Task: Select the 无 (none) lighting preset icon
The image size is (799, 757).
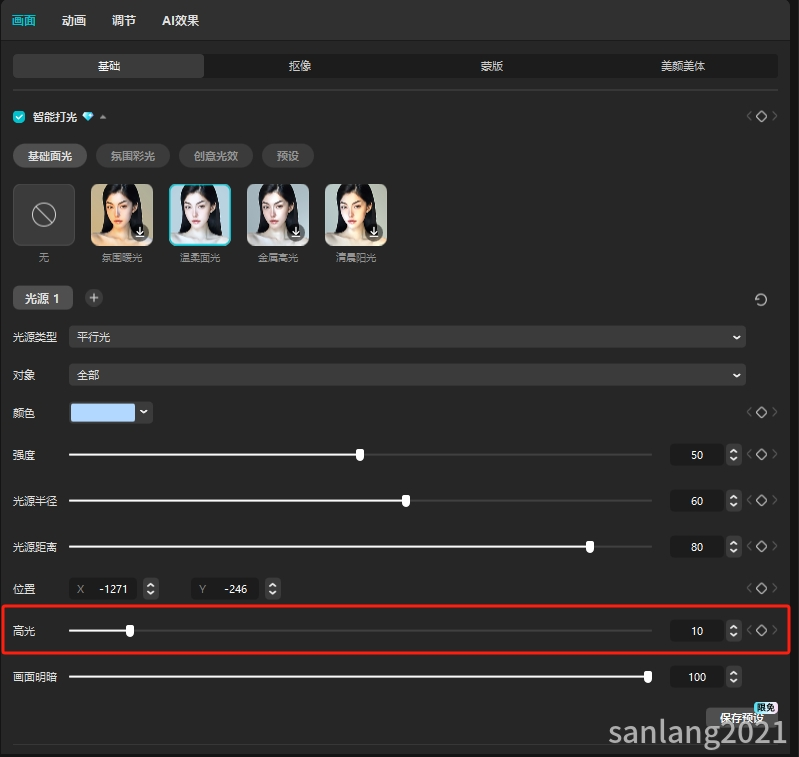Action: click(44, 215)
